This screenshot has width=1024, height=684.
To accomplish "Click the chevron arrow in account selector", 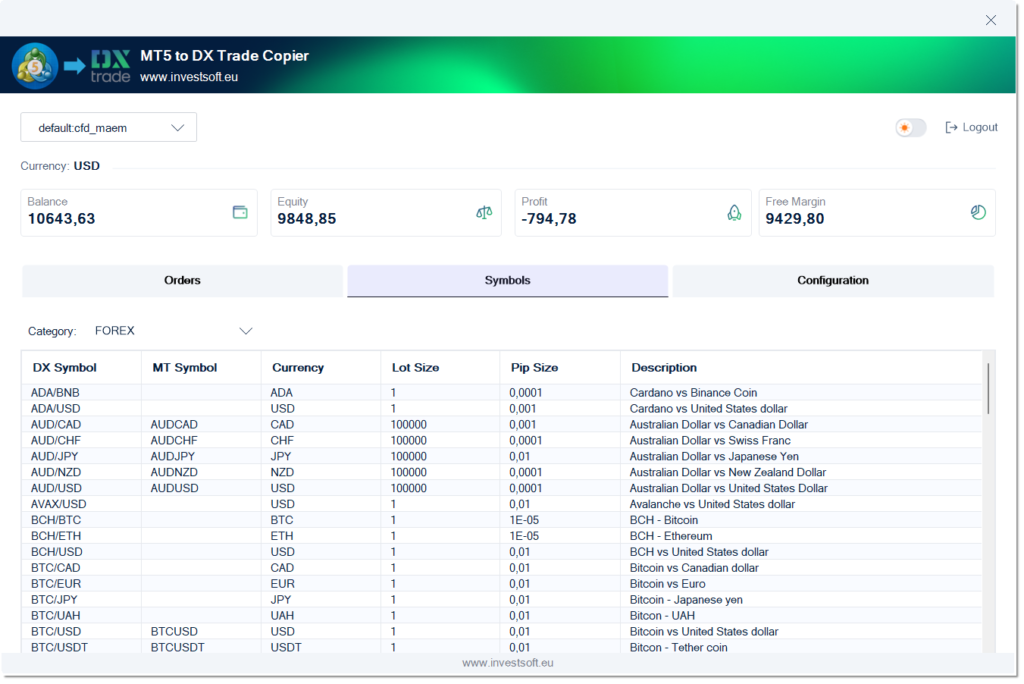I will click(178, 128).
